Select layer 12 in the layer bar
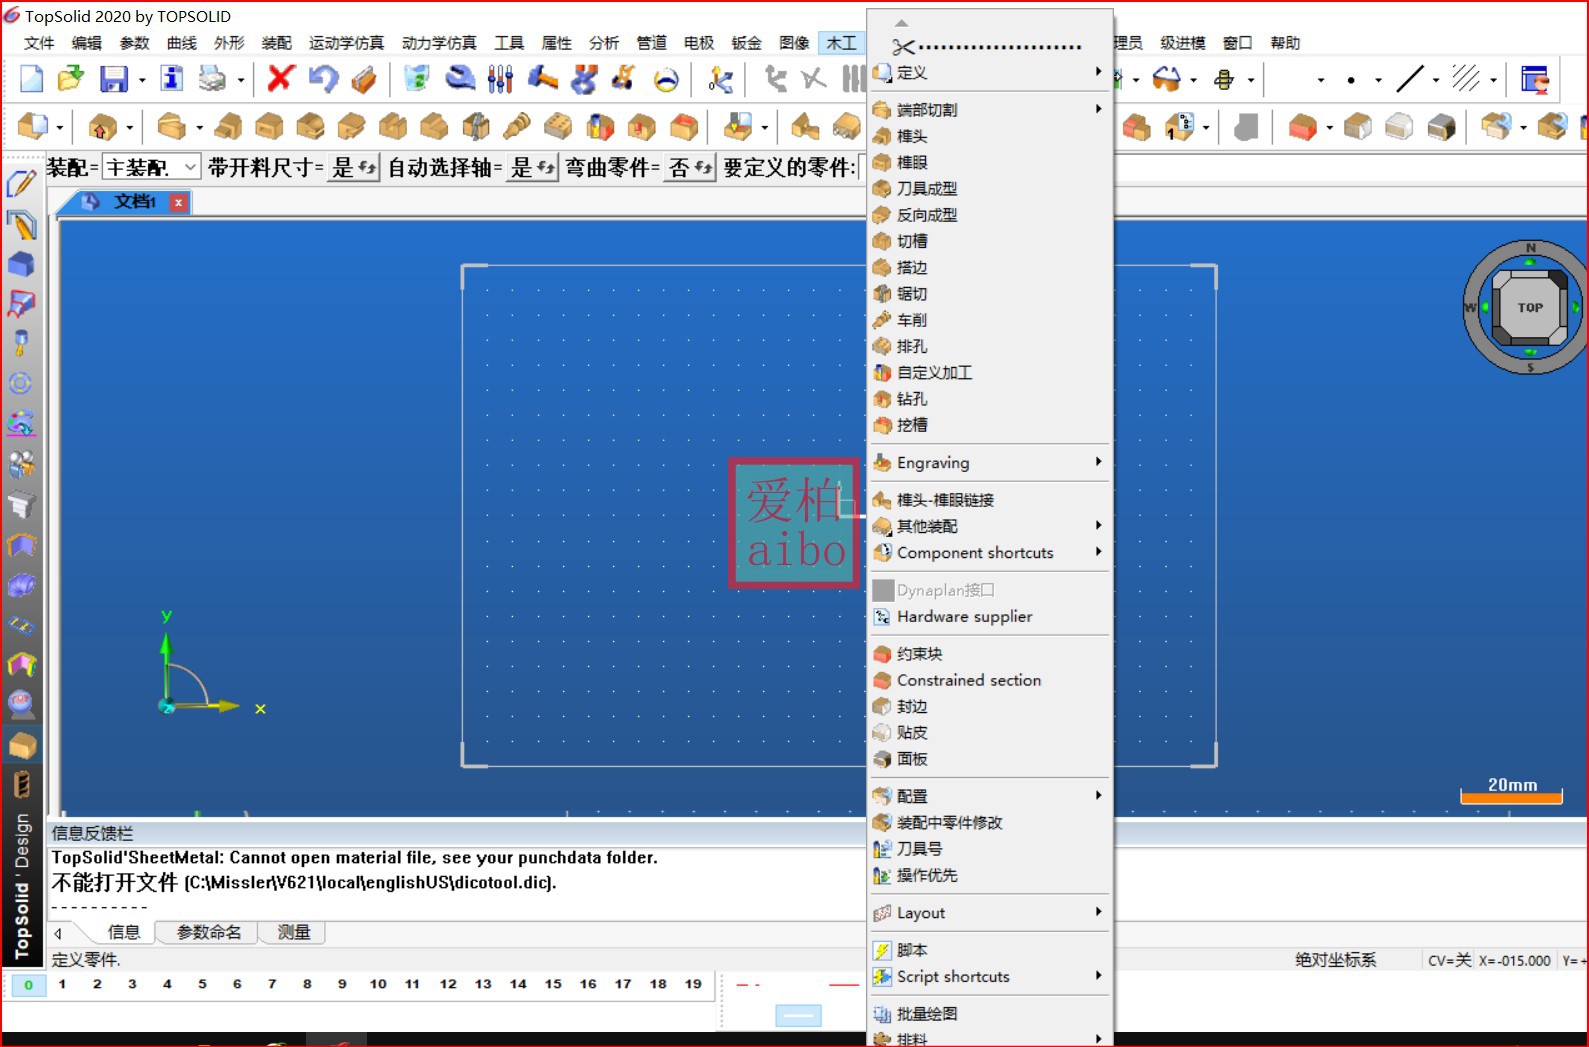1589x1047 pixels. [x=448, y=984]
